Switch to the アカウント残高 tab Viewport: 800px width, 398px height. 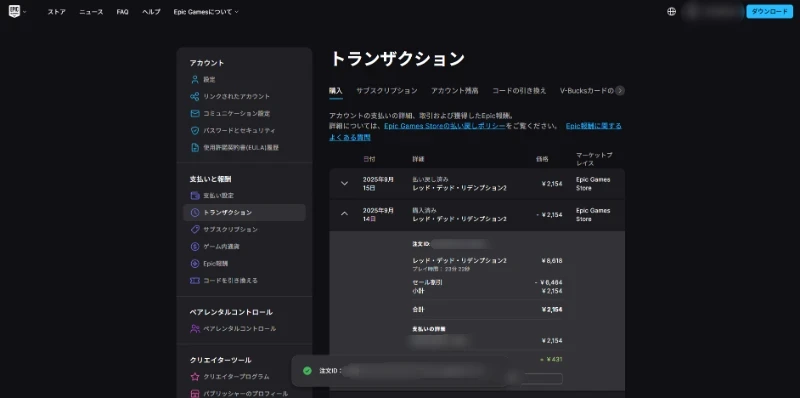pyautogui.click(x=455, y=91)
